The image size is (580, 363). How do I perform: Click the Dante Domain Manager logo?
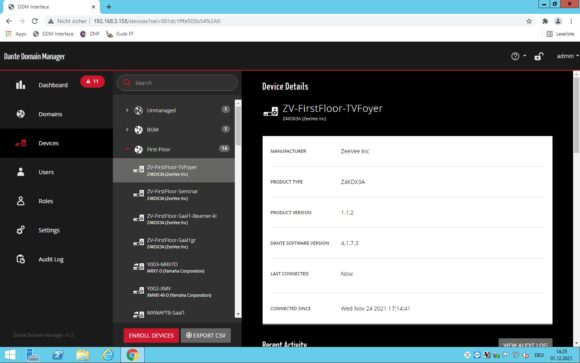[34, 57]
